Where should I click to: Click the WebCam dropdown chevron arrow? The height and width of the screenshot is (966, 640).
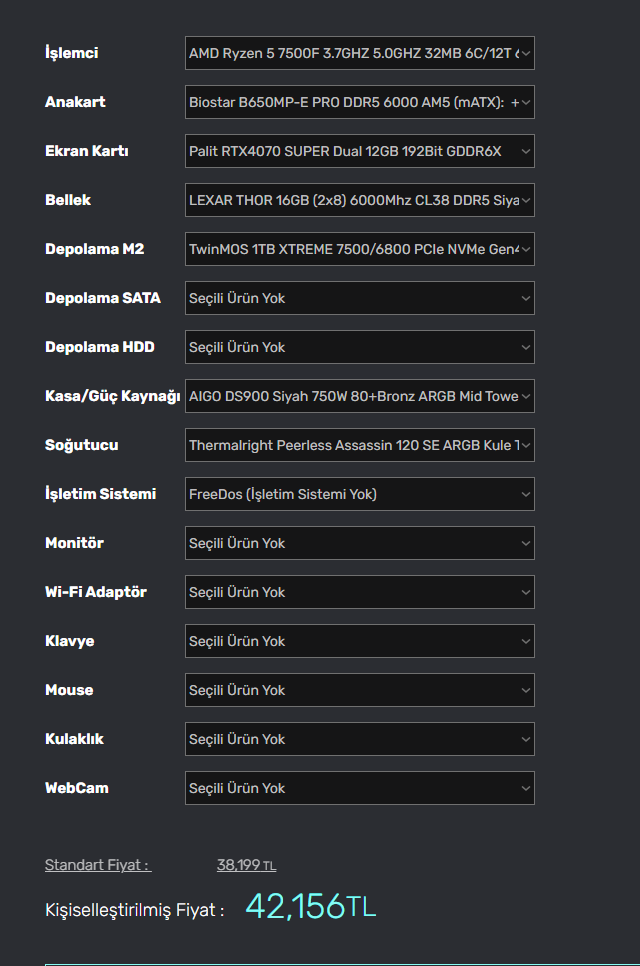pos(526,788)
